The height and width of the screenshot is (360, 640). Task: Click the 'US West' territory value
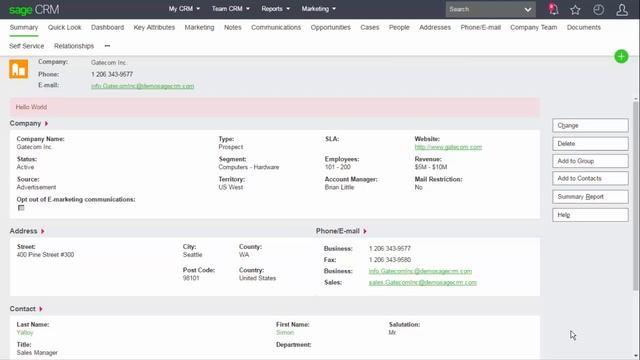[231, 187]
